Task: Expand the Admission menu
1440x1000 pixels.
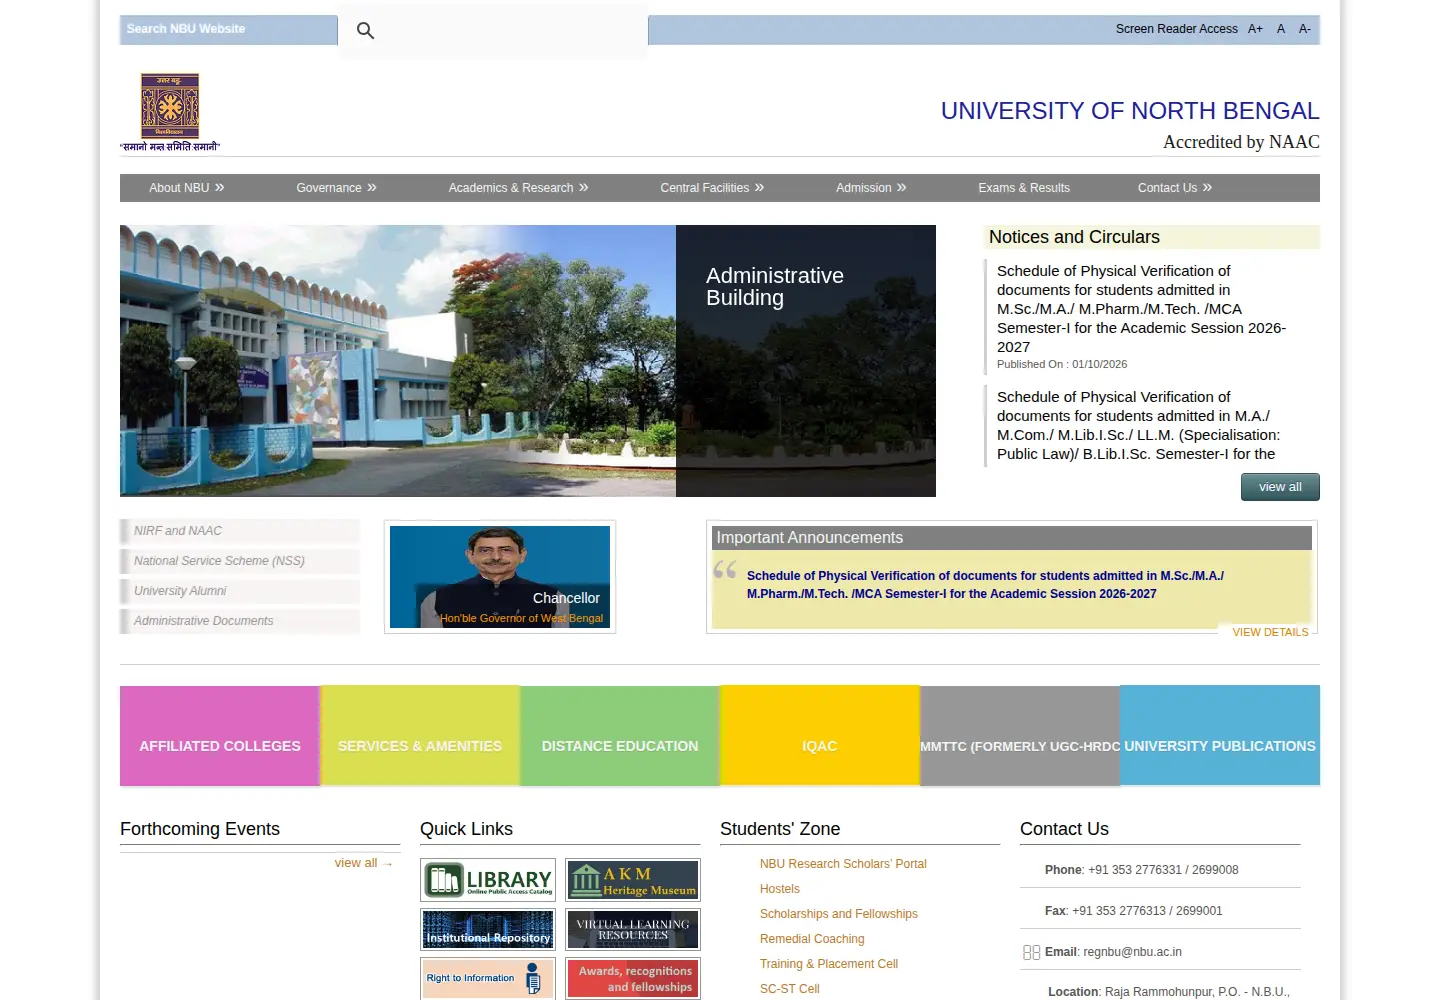Action: pyautogui.click(x=871, y=188)
